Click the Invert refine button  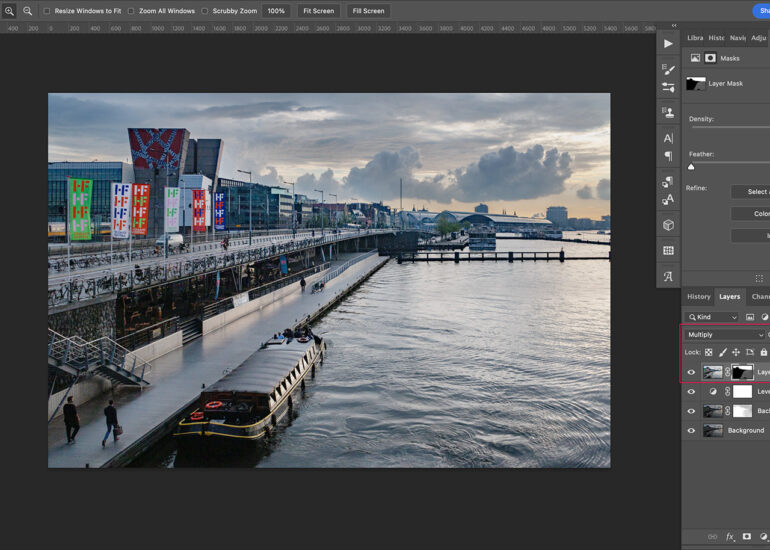pos(750,236)
